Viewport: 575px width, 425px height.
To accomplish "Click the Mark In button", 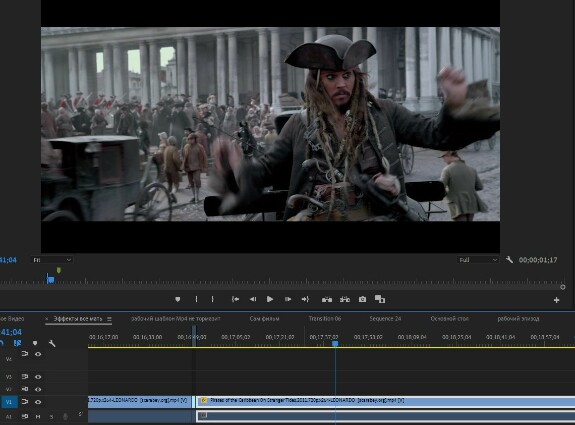I will (x=197, y=300).
